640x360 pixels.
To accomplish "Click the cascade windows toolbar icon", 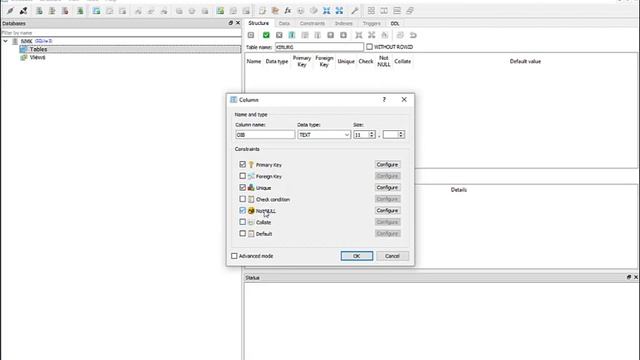I will click(x=410, y=11).
